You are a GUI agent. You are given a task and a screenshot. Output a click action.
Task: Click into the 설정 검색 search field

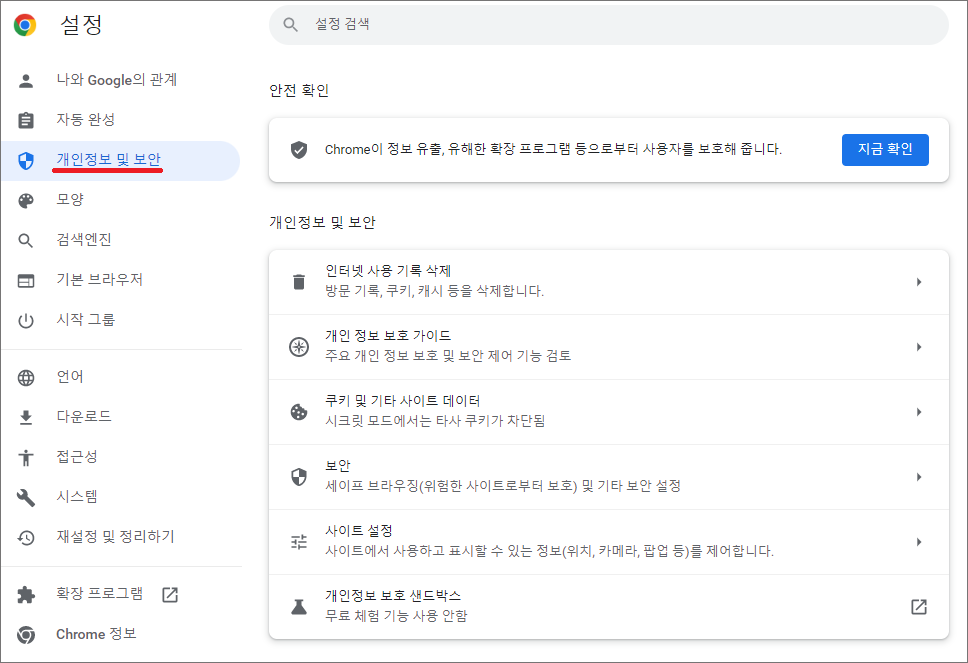609,25
